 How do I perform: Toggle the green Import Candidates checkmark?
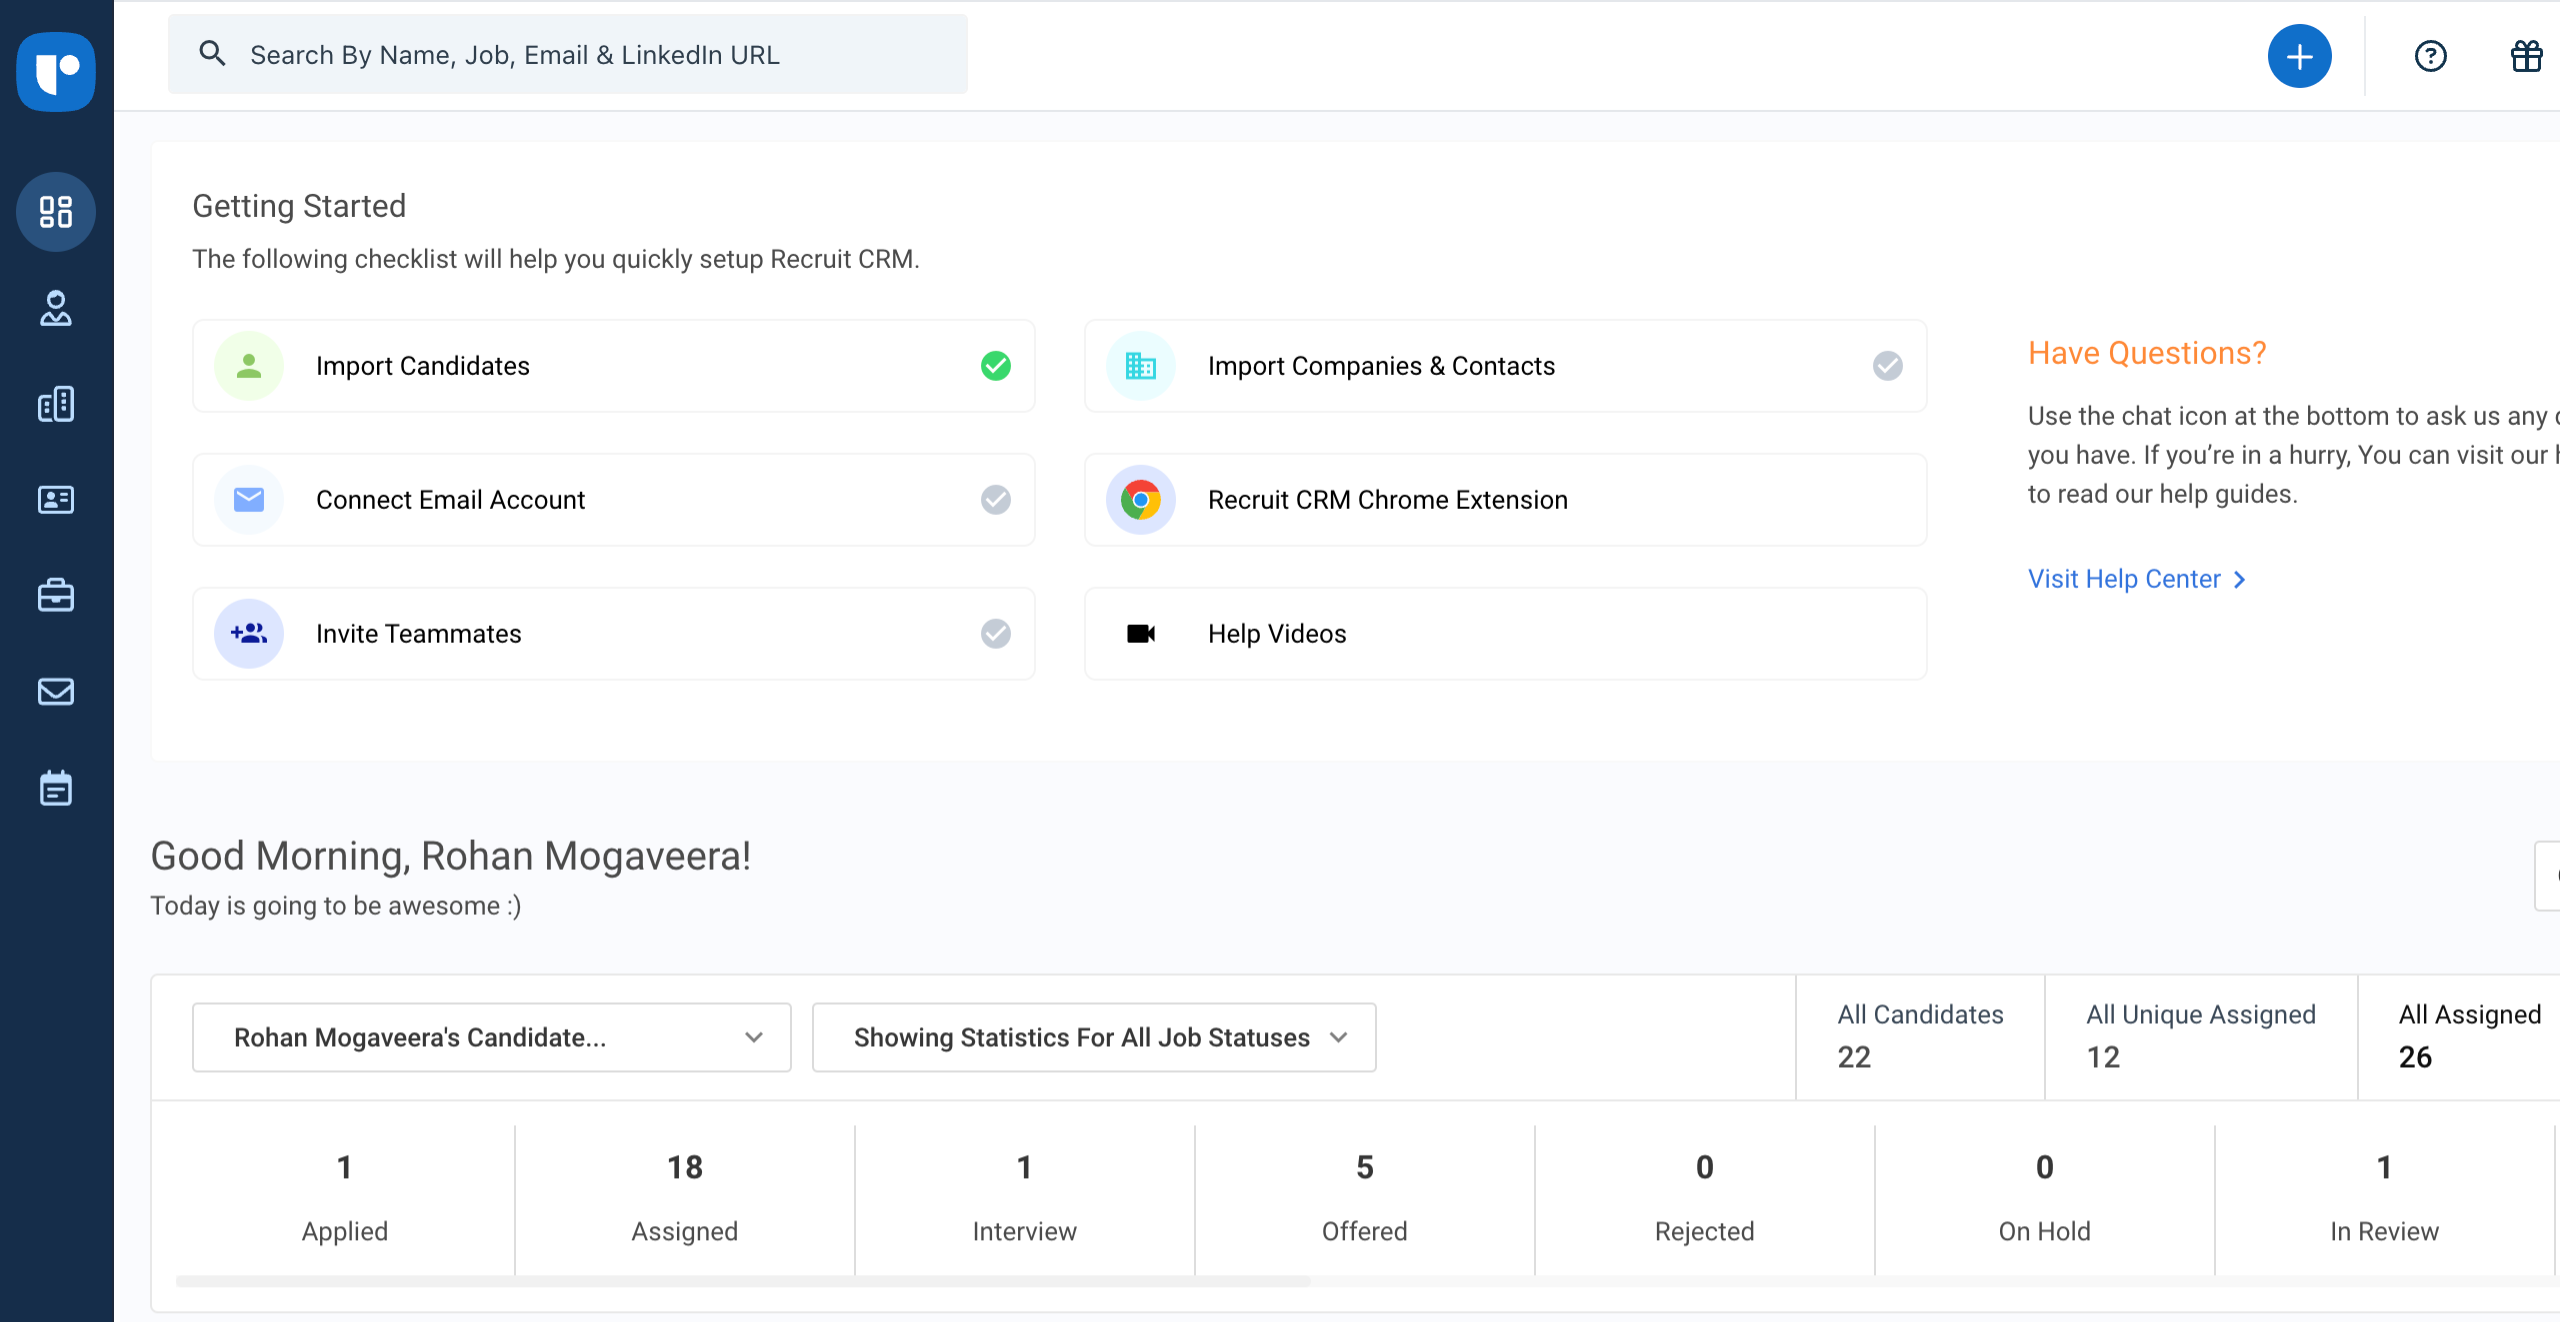[996, 366]
